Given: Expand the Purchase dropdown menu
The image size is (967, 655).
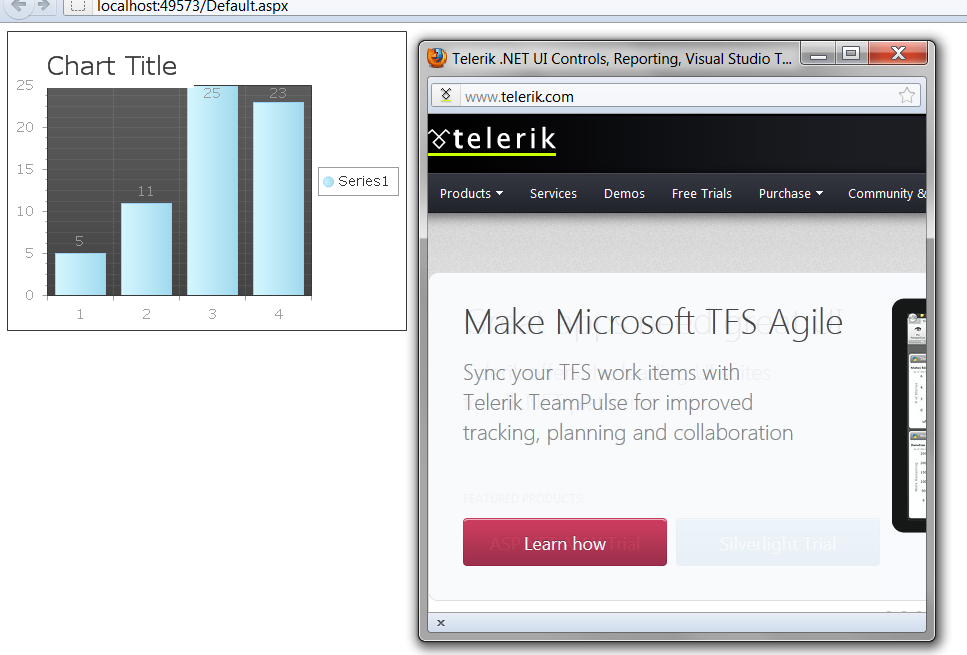Looking at the screenshot, I should pyautogui.click(x=791, y=194).
